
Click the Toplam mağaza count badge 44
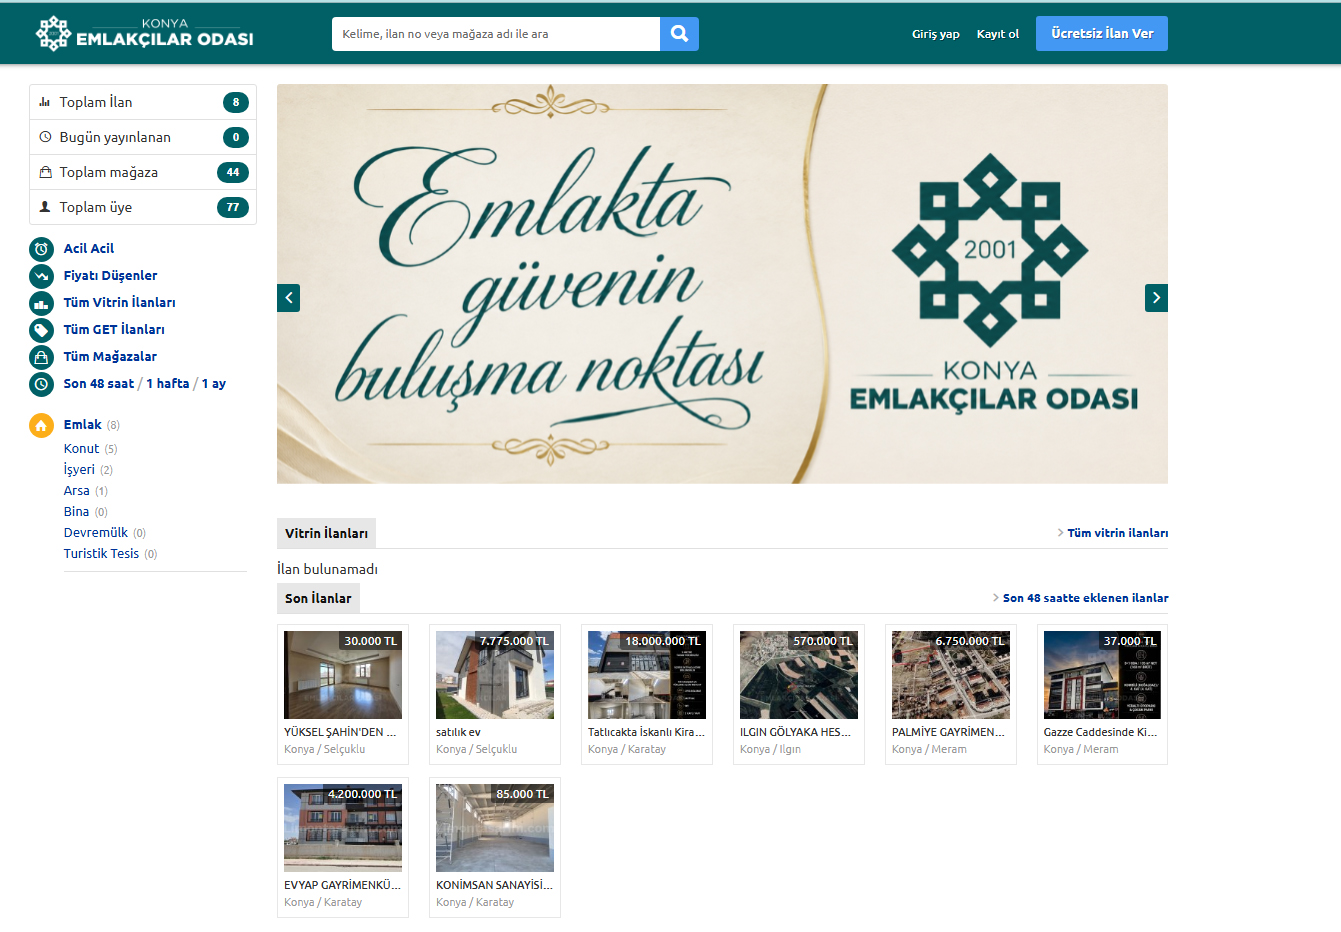click(233, 172)
